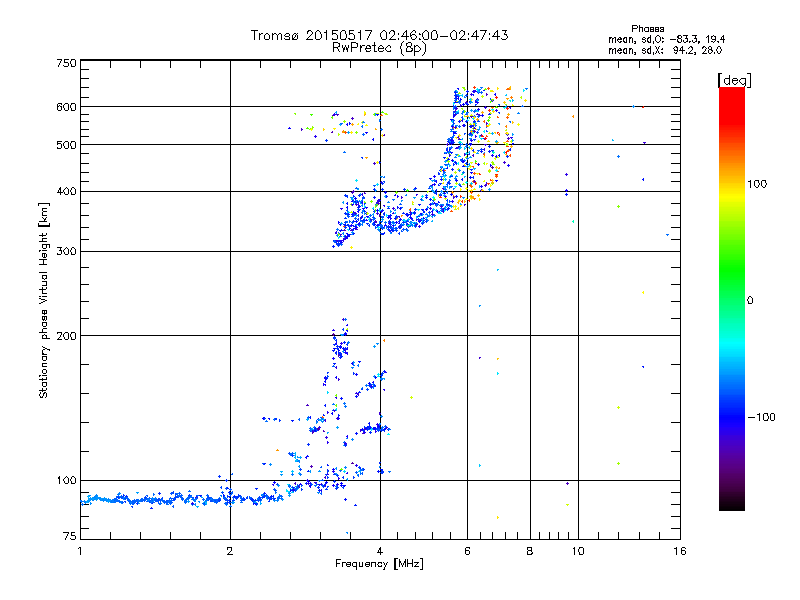Click the y-axis label 'Stationary phase Virtual Height [km]'
Image resolution: width=800 pixels, height=600 pixels.
[x=44, y=300]
